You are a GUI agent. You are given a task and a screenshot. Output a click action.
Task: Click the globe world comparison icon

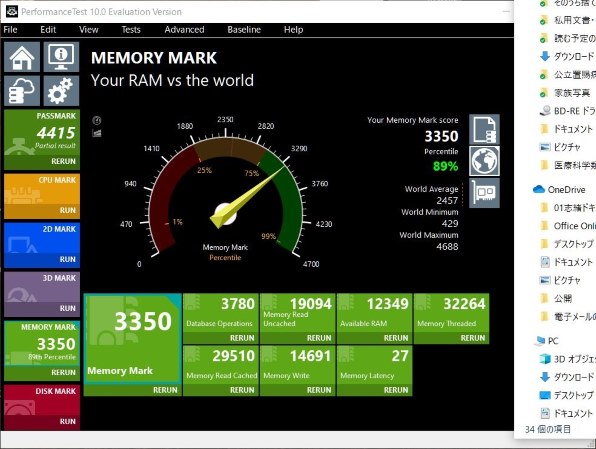point(484,161)
